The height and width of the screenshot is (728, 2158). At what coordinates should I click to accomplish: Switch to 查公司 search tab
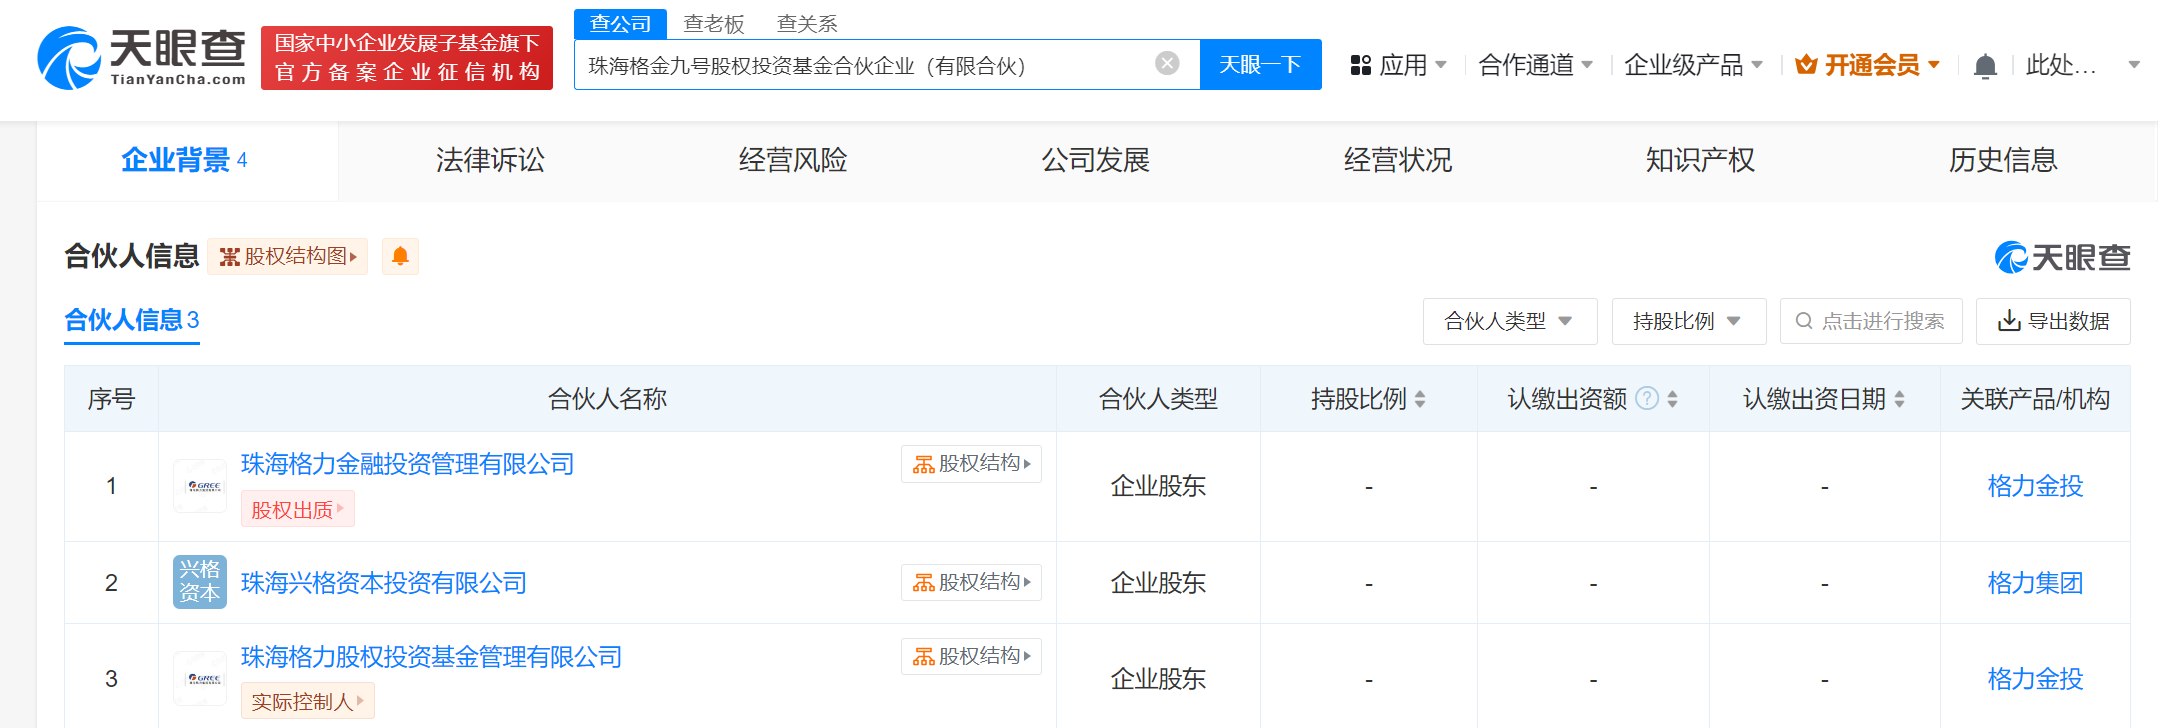620,23
